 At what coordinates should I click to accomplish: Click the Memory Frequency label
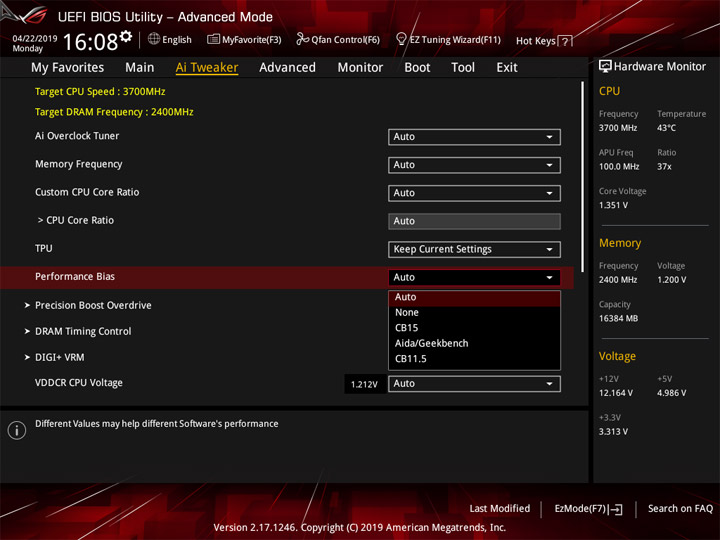[79, 164]
